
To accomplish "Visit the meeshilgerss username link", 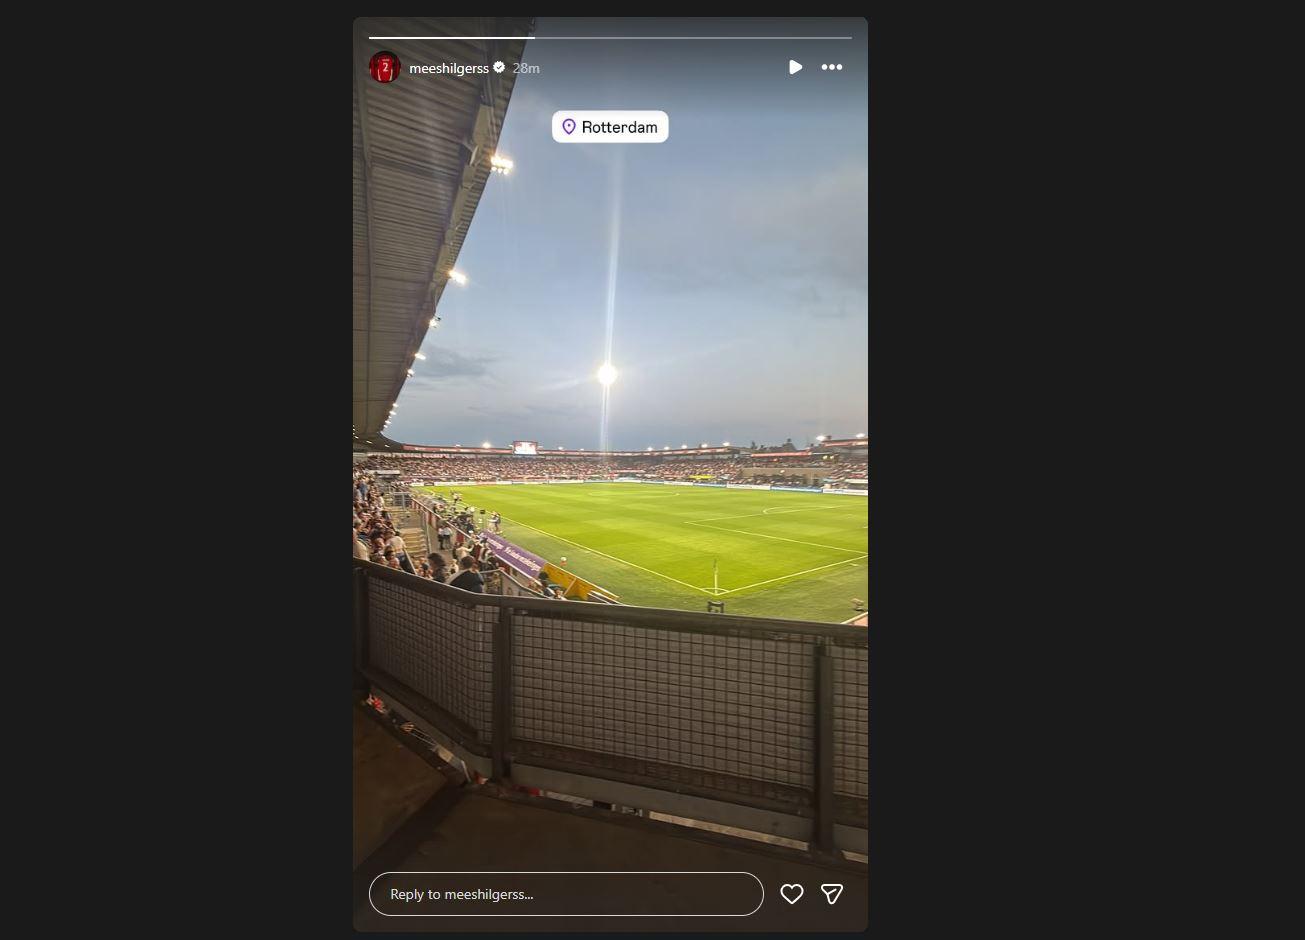I will [449, 68].
